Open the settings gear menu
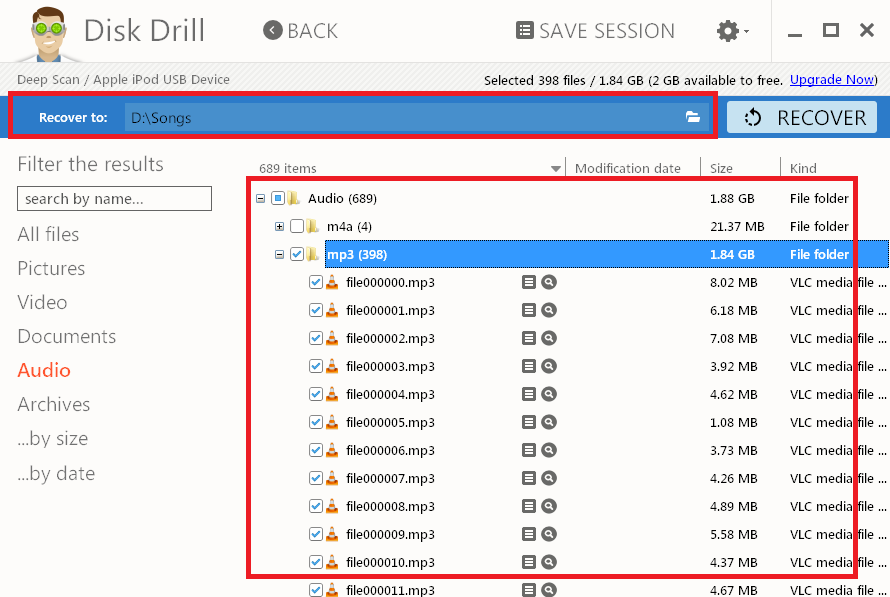This screenshot has height=597, width=890. (x=731, y=31)
